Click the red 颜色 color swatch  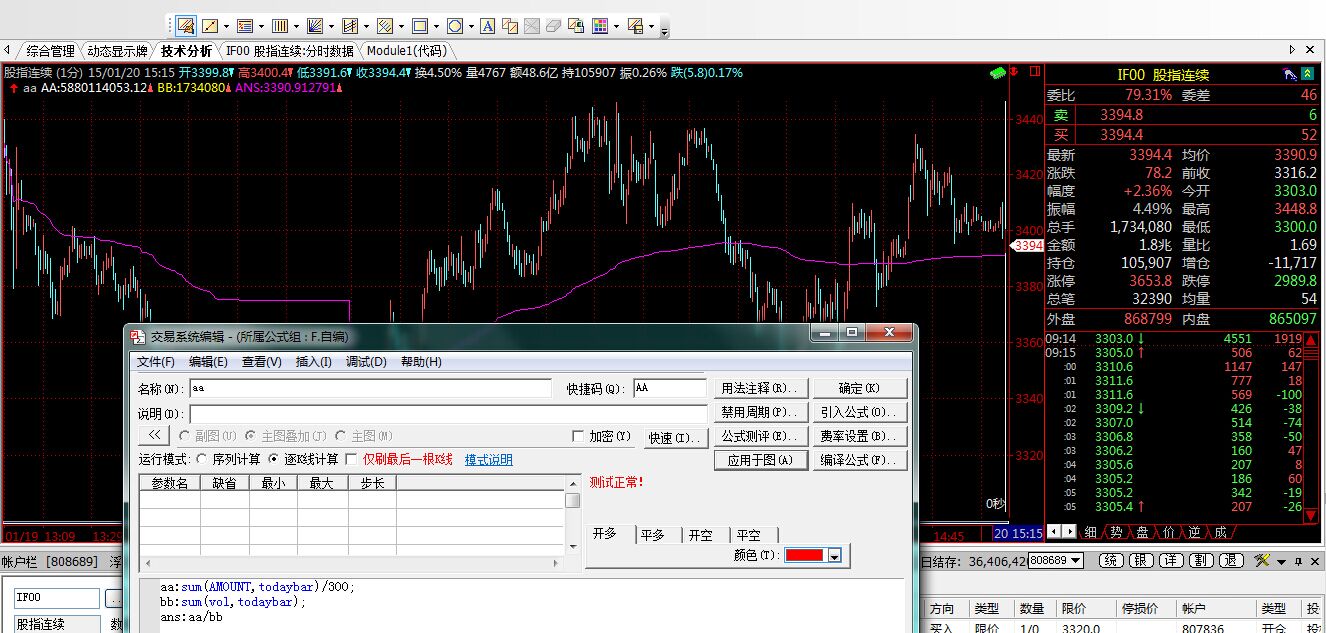805,556
